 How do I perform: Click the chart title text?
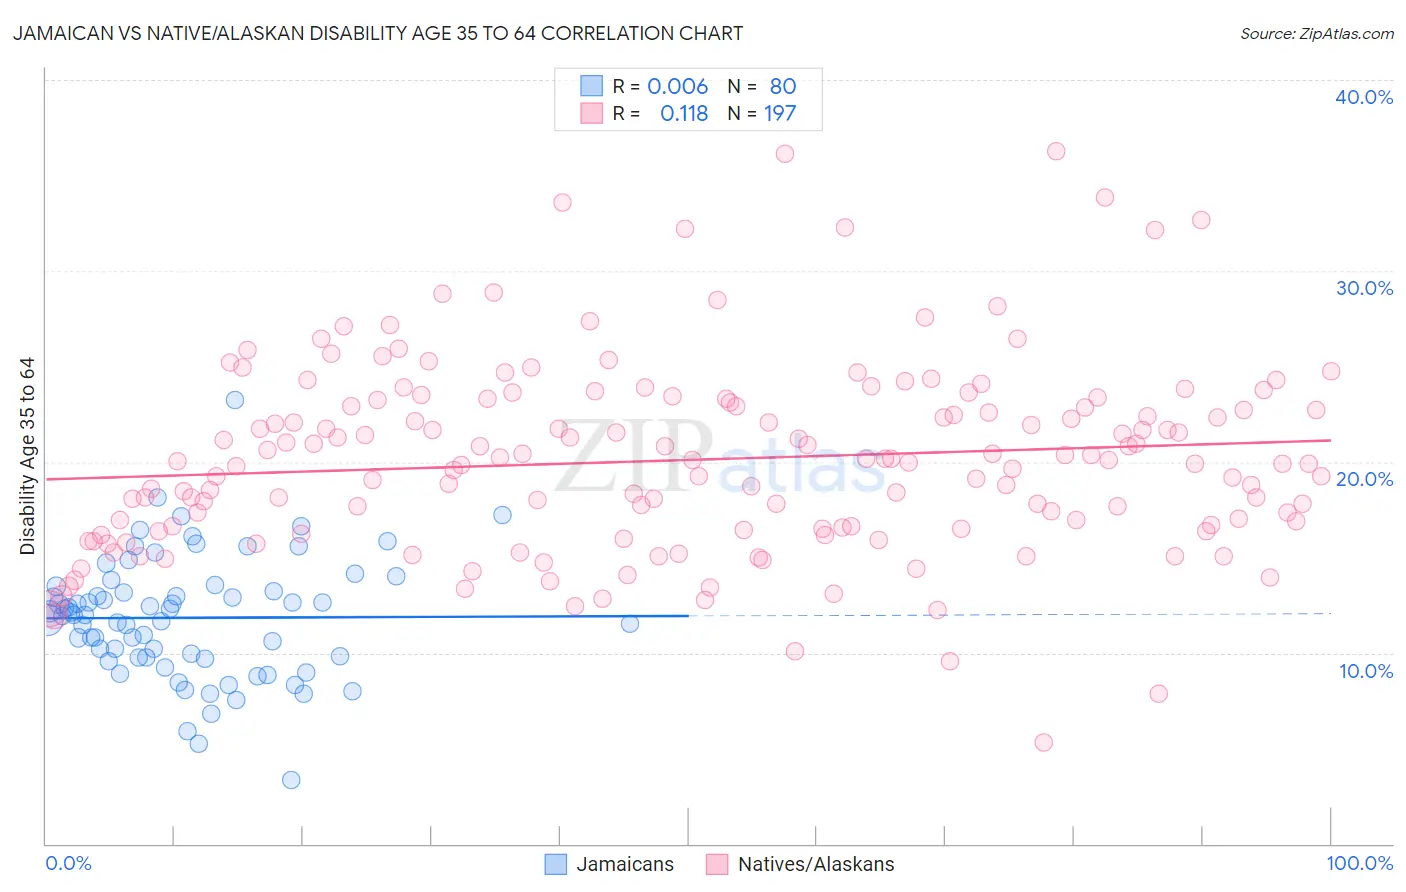(x=378, y=33)
